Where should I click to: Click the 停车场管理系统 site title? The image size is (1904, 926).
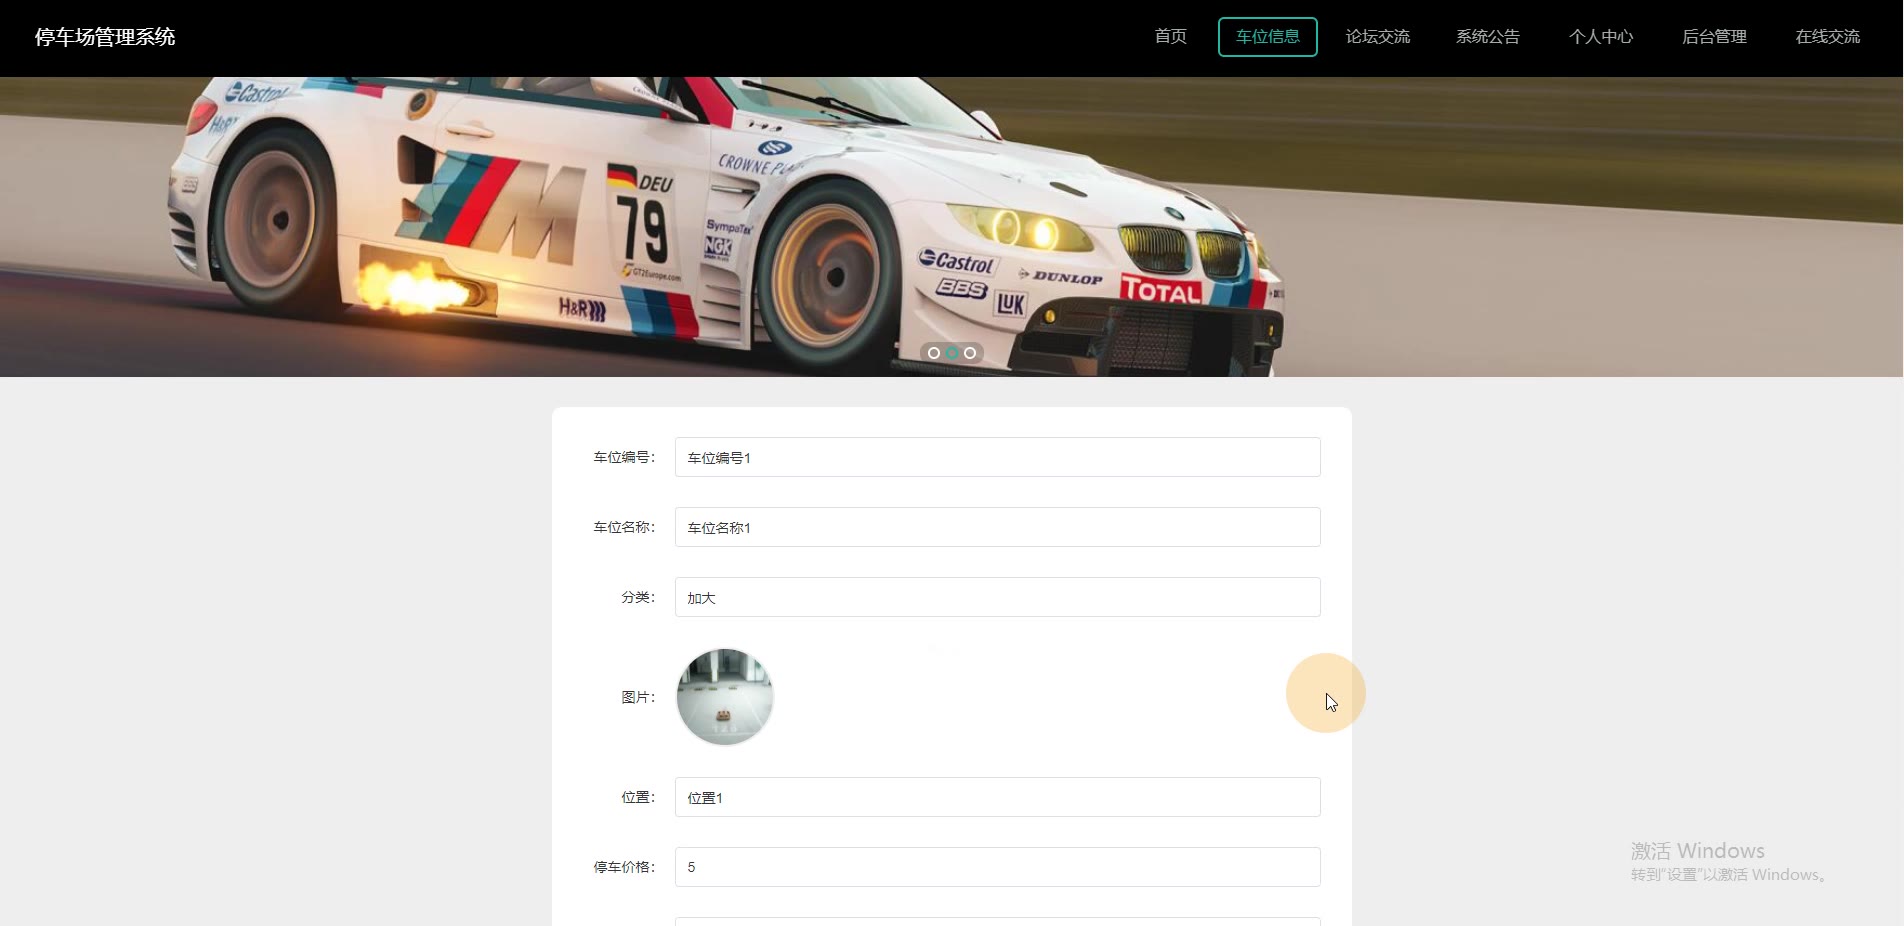(x=105, y=37)
